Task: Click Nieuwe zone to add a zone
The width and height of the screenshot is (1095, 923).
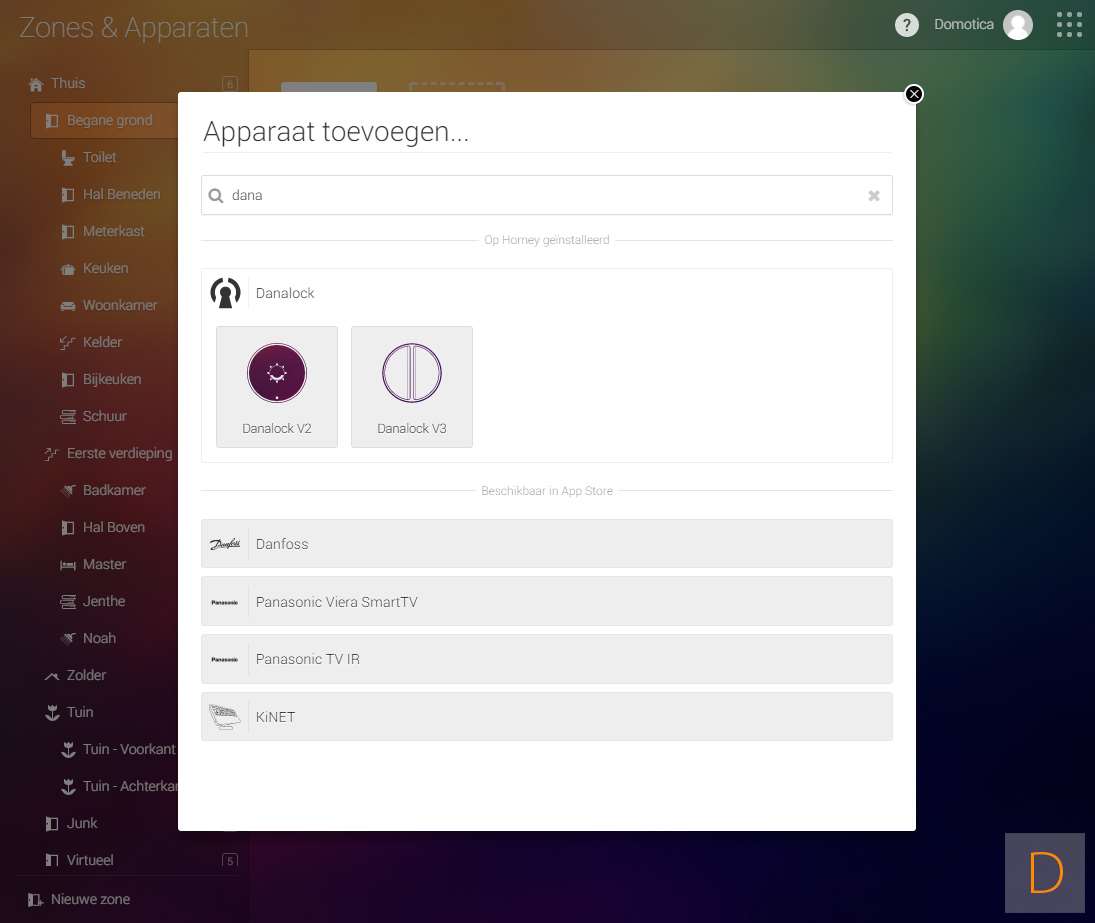Action: tap(90, 899)
